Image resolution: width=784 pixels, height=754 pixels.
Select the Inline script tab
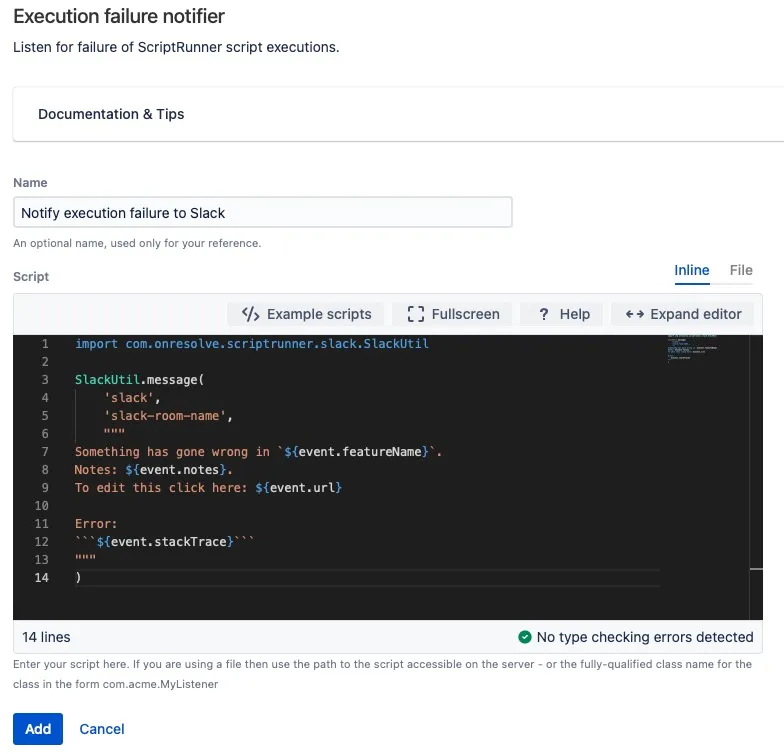point(692,270)
